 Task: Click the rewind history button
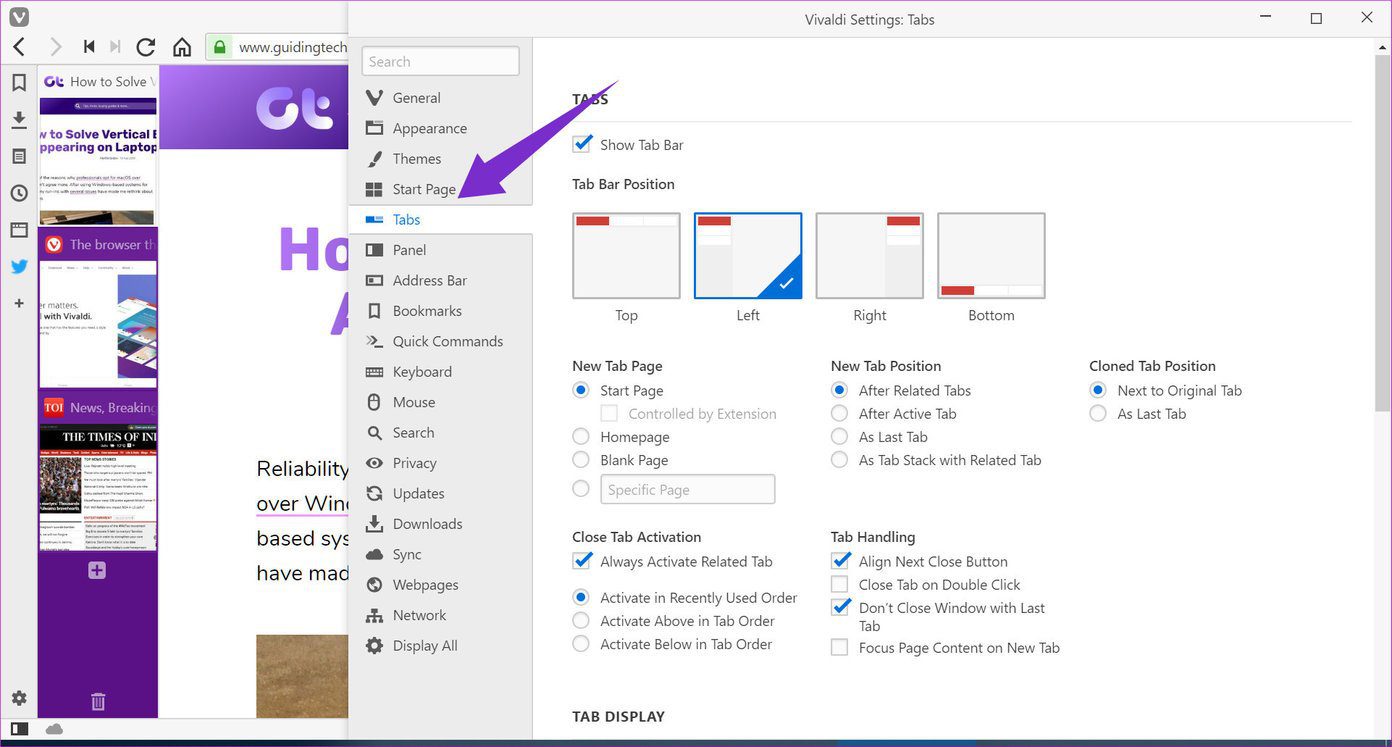(89, 47)
